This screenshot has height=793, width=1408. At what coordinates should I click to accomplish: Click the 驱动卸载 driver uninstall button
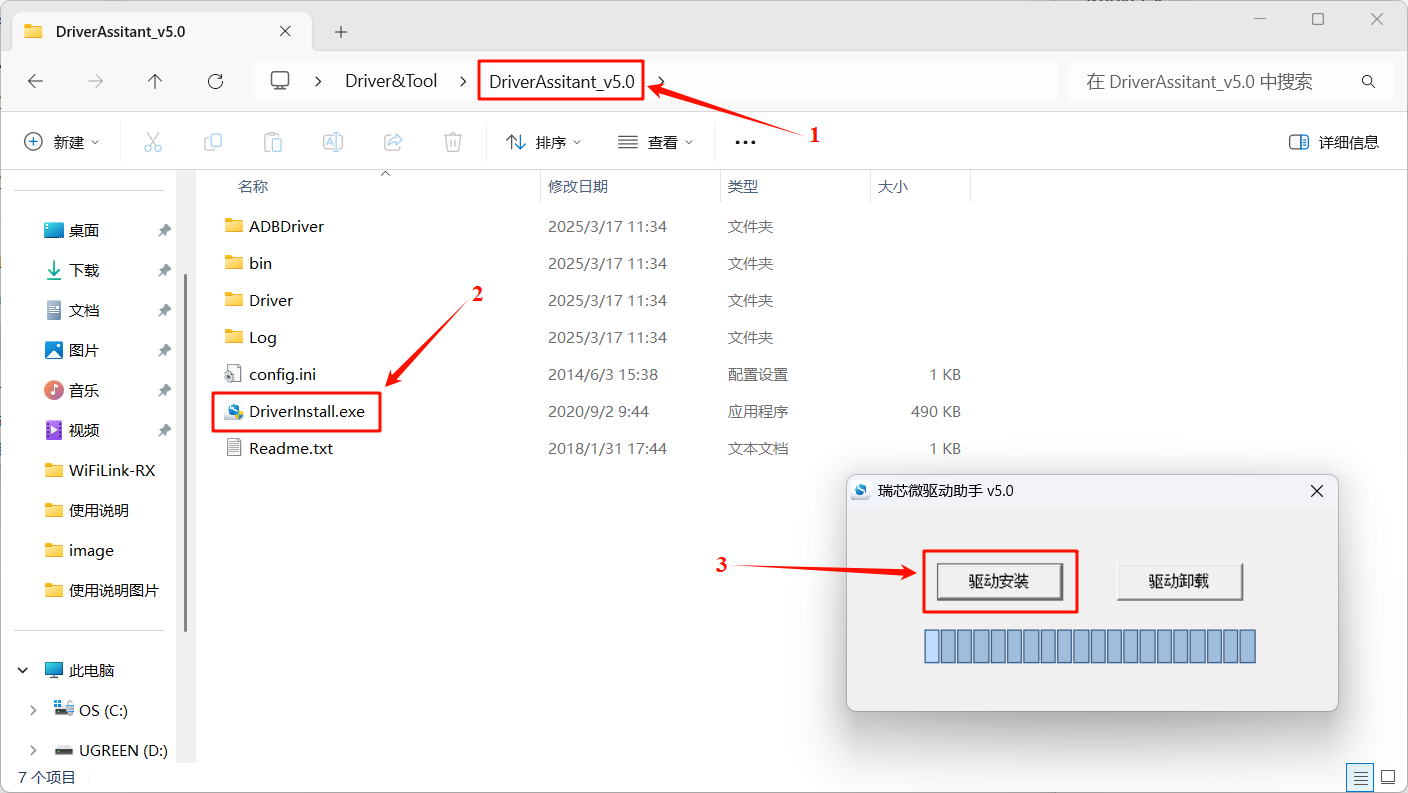click(x=1179, y=581)
